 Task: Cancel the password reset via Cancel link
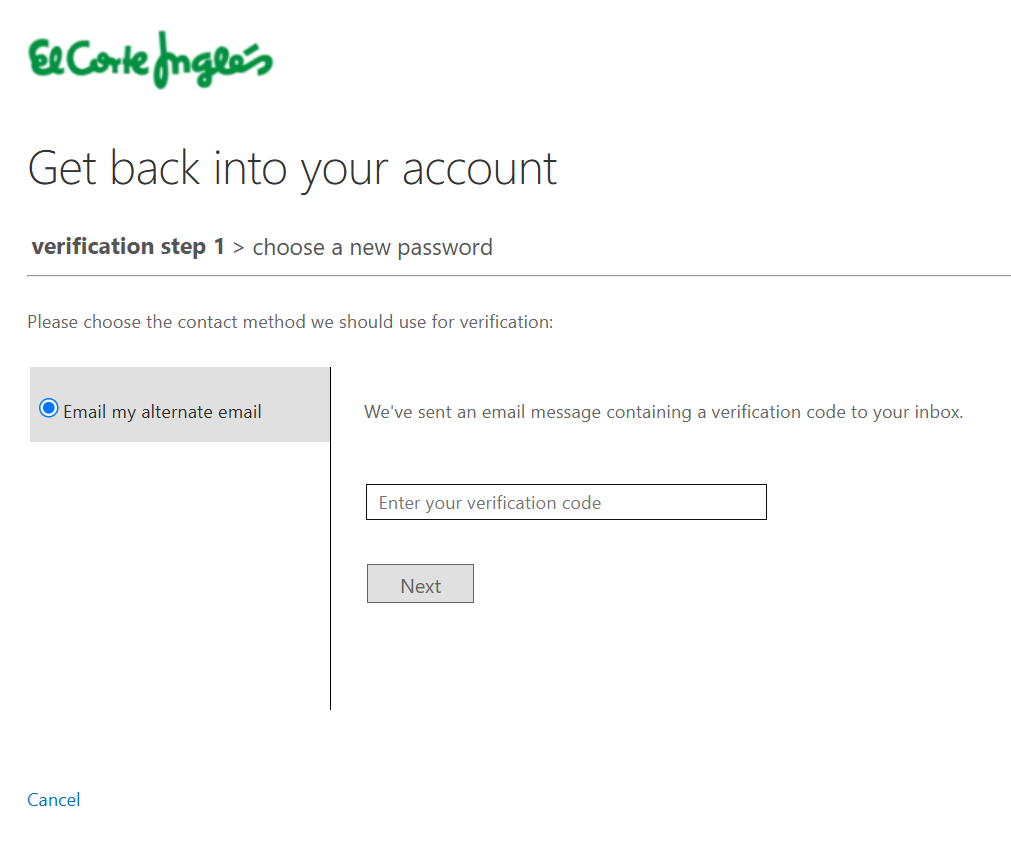[x=54, y=800]
